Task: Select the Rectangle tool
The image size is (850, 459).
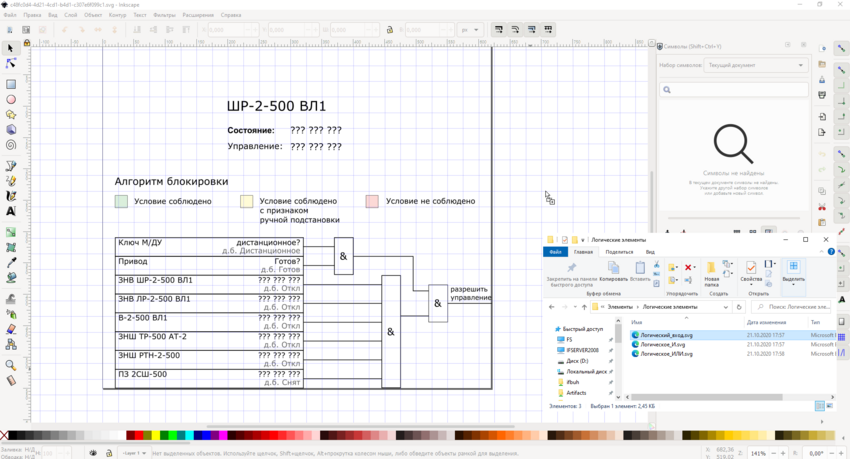Action: (x=11, y=85)
